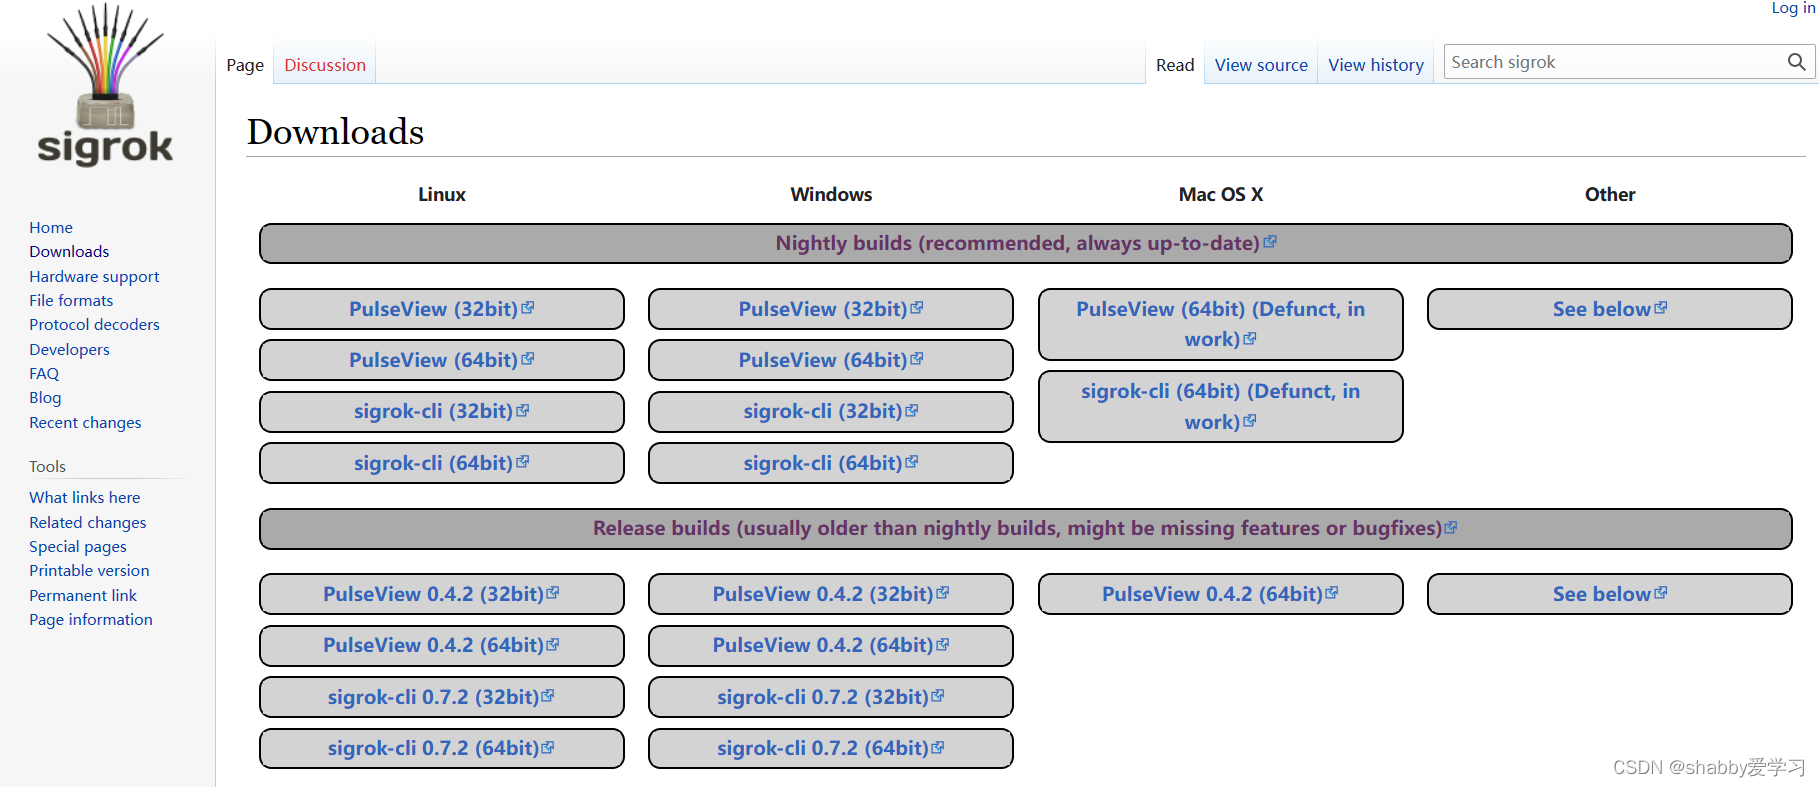Download Linux nightly PulseView (32bit)
The width and height of the screenshot is (1819, 787).
[x=441, y=309]
